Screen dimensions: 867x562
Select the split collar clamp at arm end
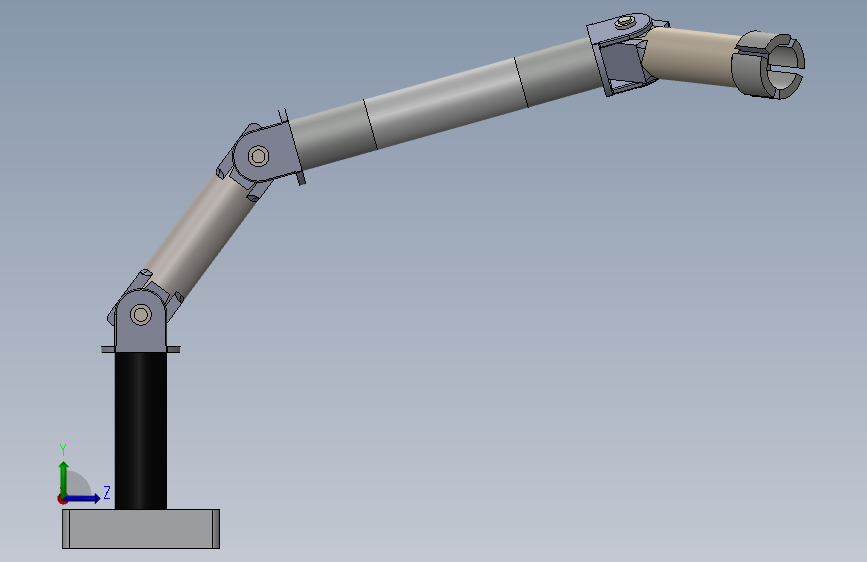pos(768,65)
